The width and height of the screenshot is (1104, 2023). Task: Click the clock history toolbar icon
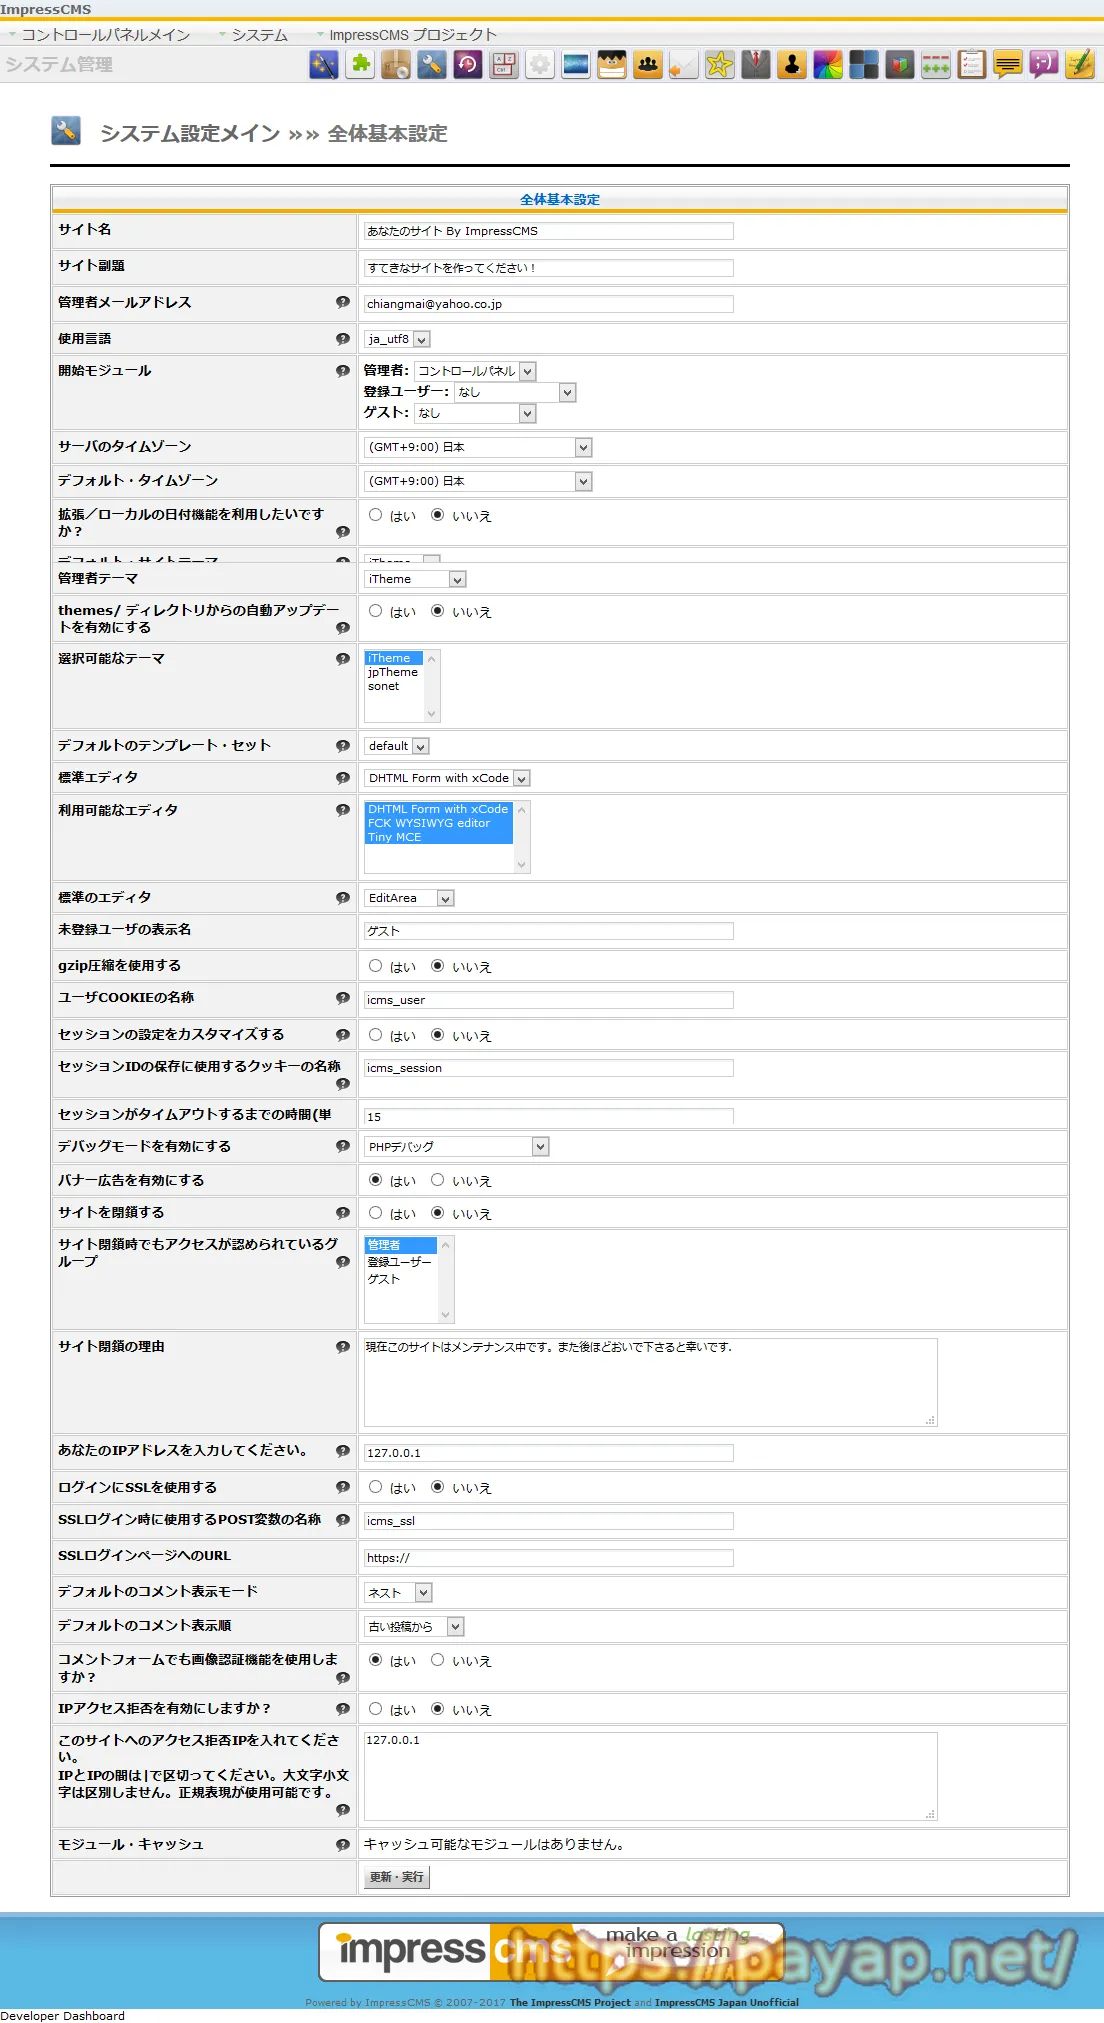point(468,65)
